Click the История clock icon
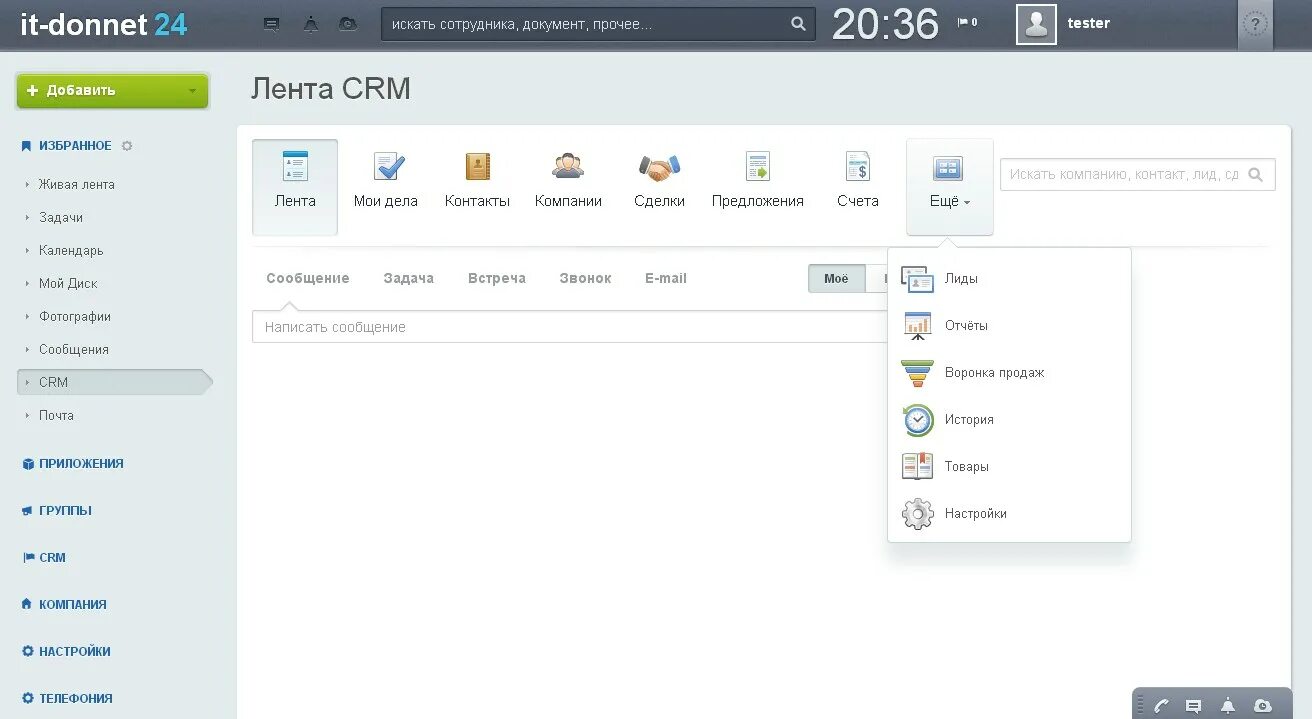This screenshot has height=719, width=1312. coord(917,420)
